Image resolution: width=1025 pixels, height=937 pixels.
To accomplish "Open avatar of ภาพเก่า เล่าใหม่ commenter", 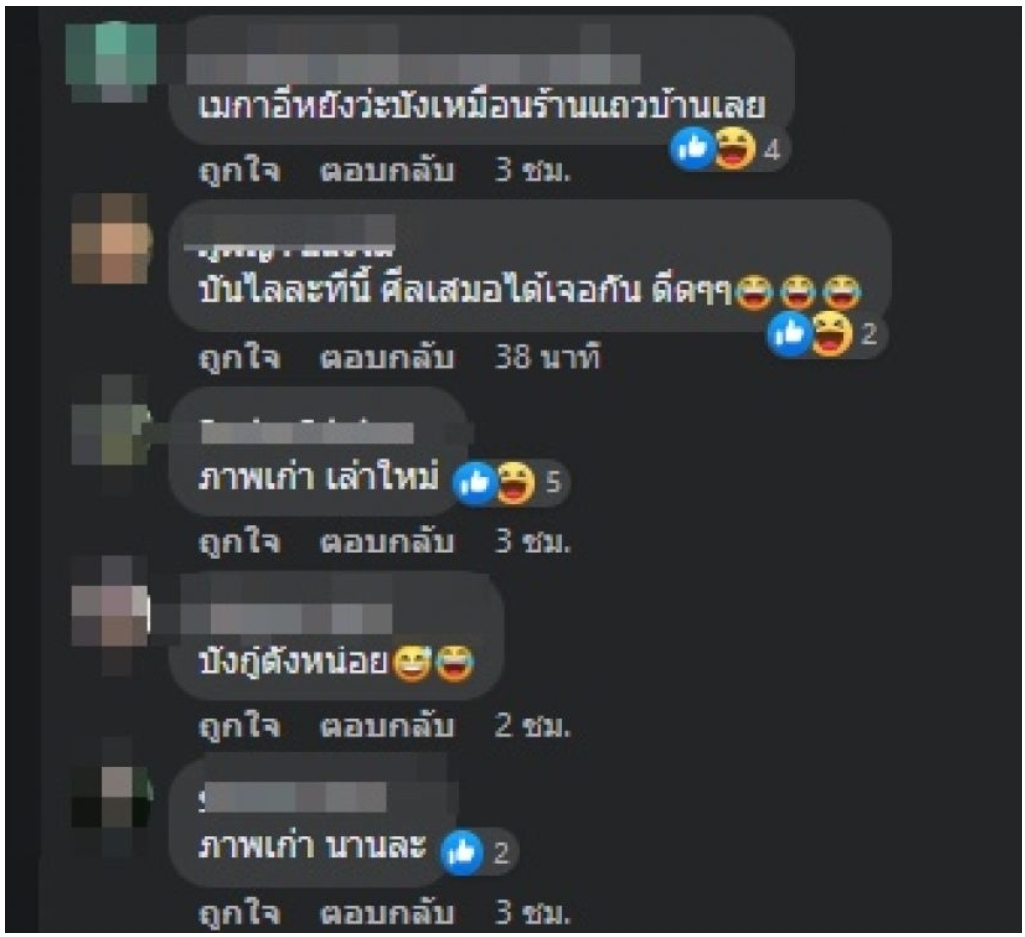I will pos(110,424).
